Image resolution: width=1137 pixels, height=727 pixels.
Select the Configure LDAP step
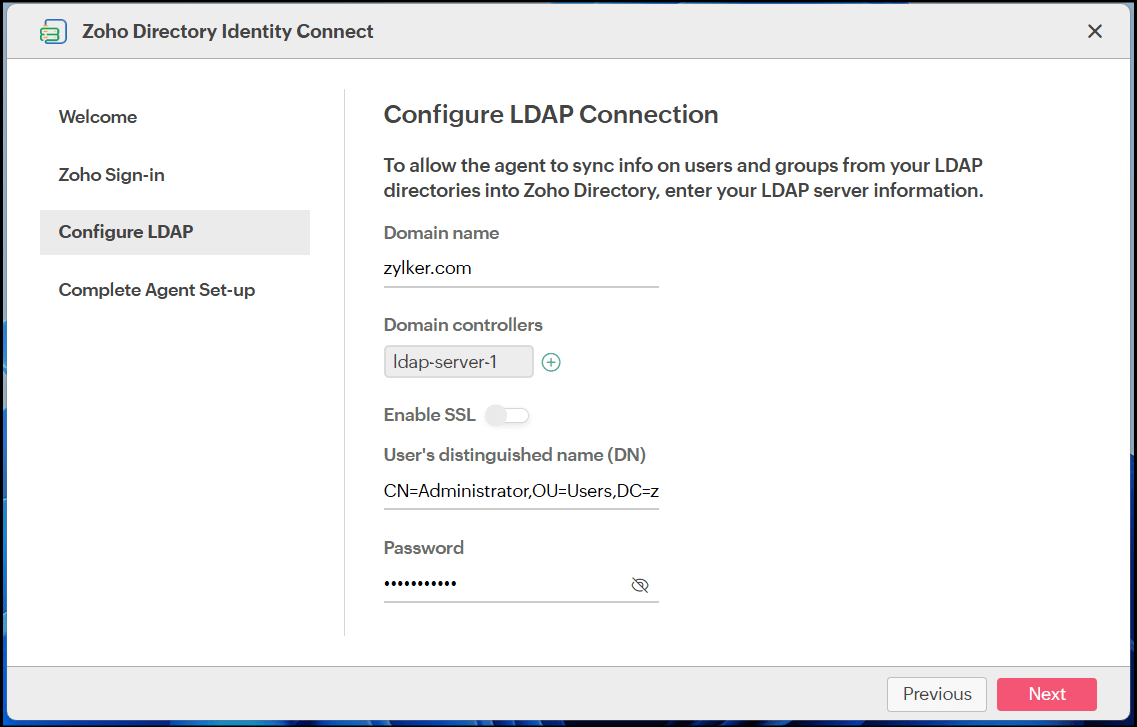coord(126,232)
